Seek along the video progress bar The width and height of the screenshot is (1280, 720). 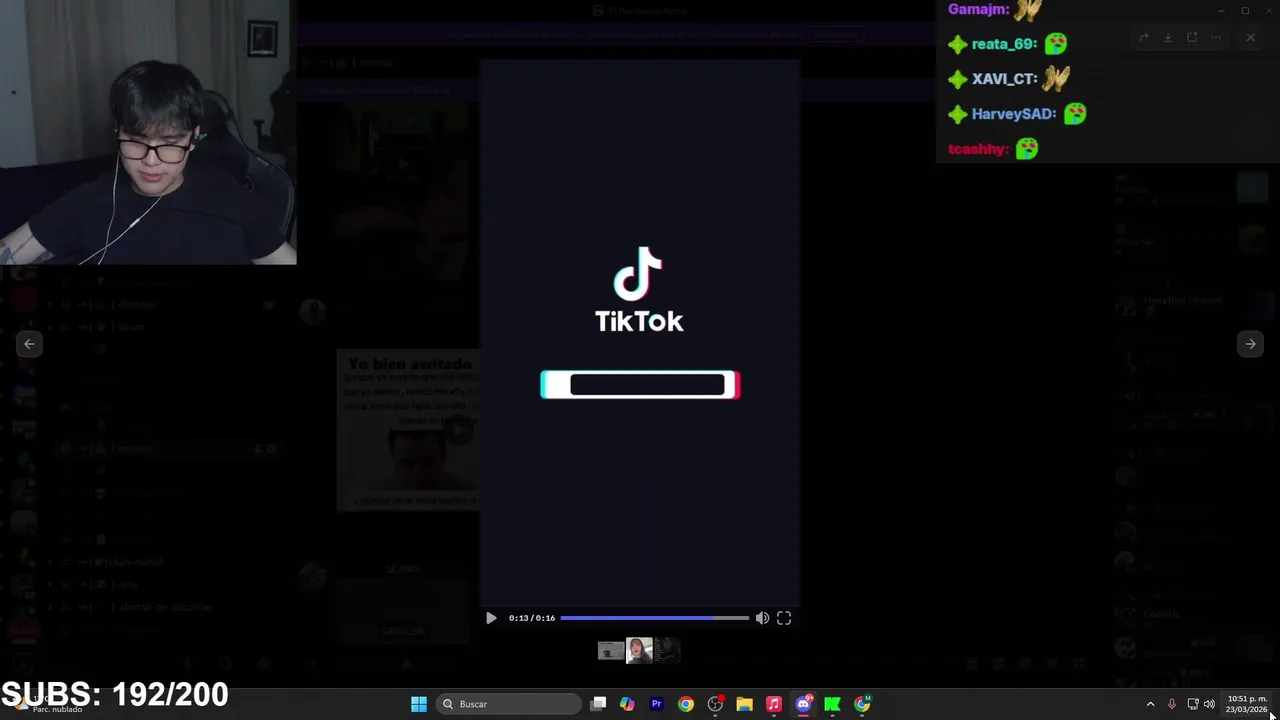pyautogui.click(x=654, y=618)
